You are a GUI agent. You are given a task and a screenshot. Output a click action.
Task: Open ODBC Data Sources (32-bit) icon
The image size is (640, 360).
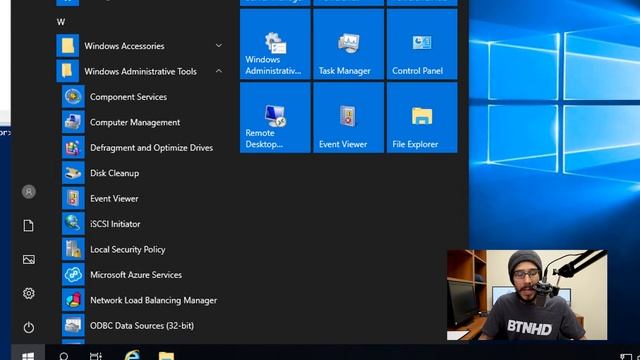pyautogui.click(x=73, y=325)
